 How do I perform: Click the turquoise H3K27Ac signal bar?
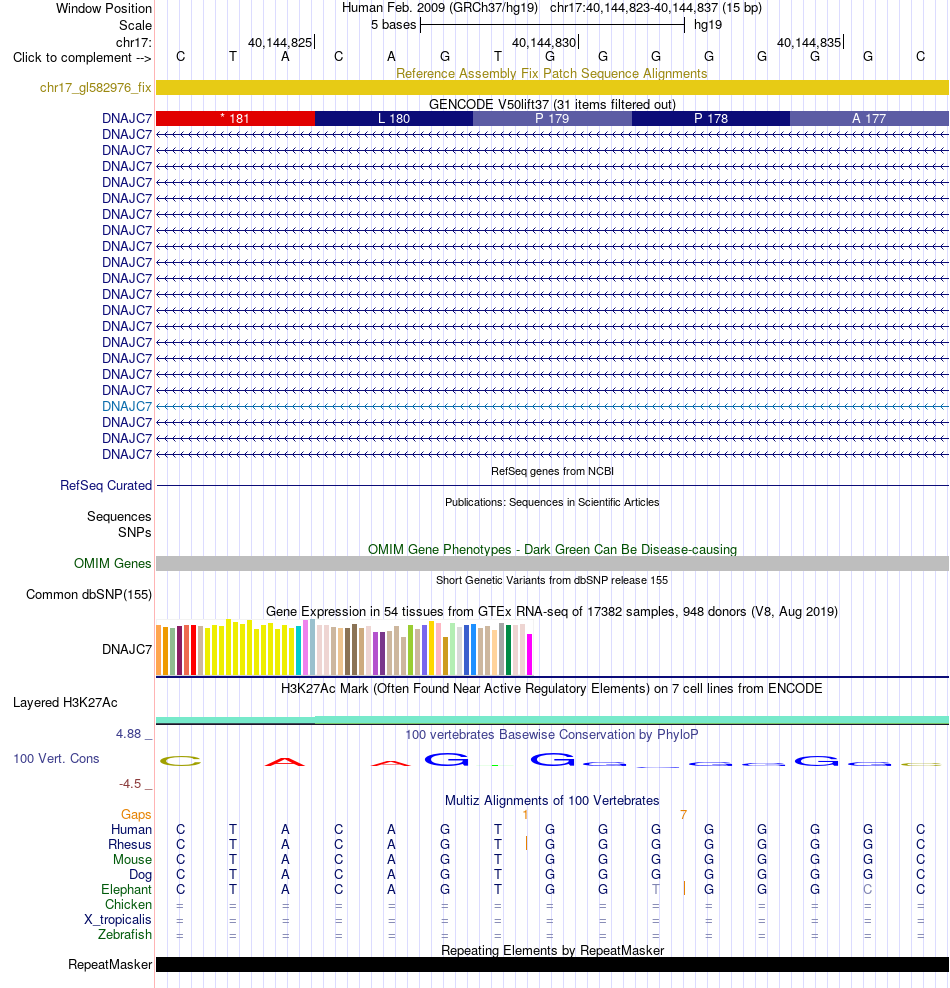pyautogui.click(x=552, y=720)
